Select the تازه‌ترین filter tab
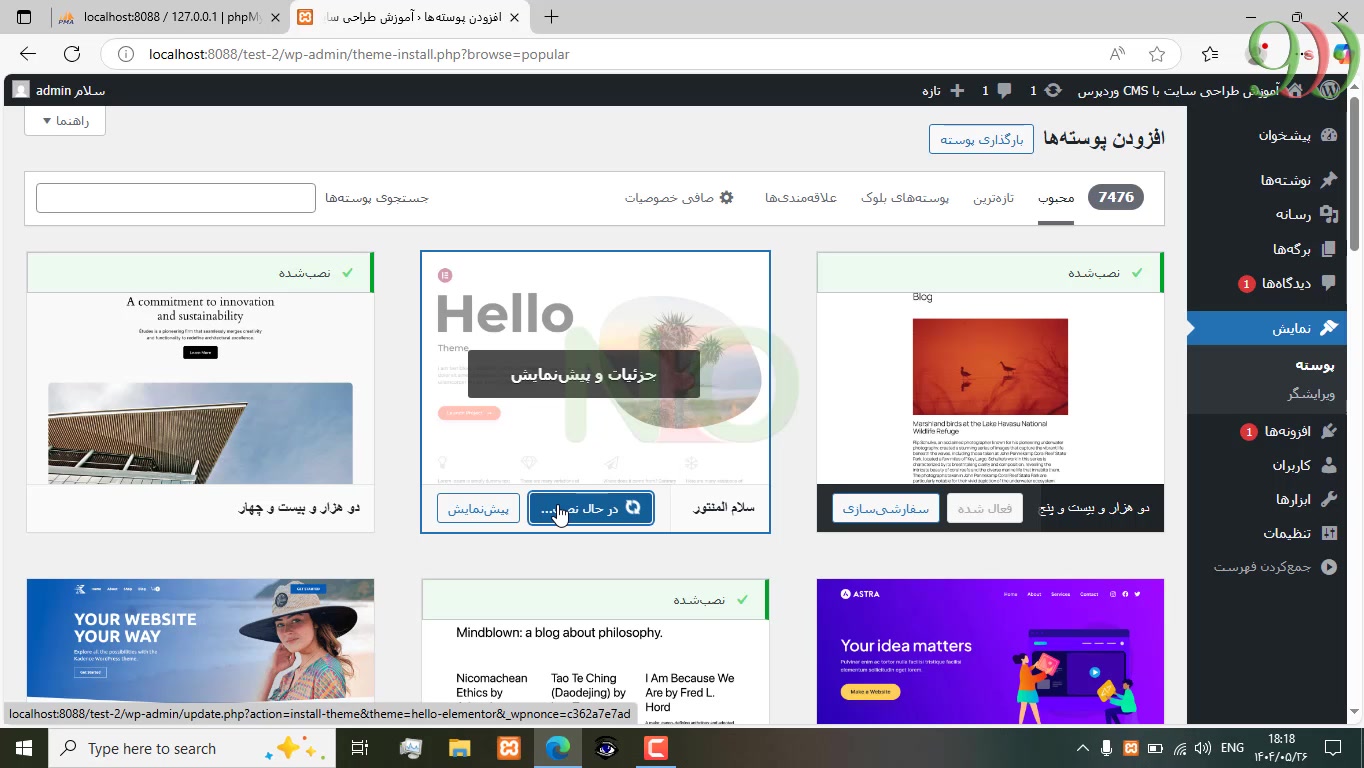This screenshot has height=768, width=1364. tap(994, 198)
